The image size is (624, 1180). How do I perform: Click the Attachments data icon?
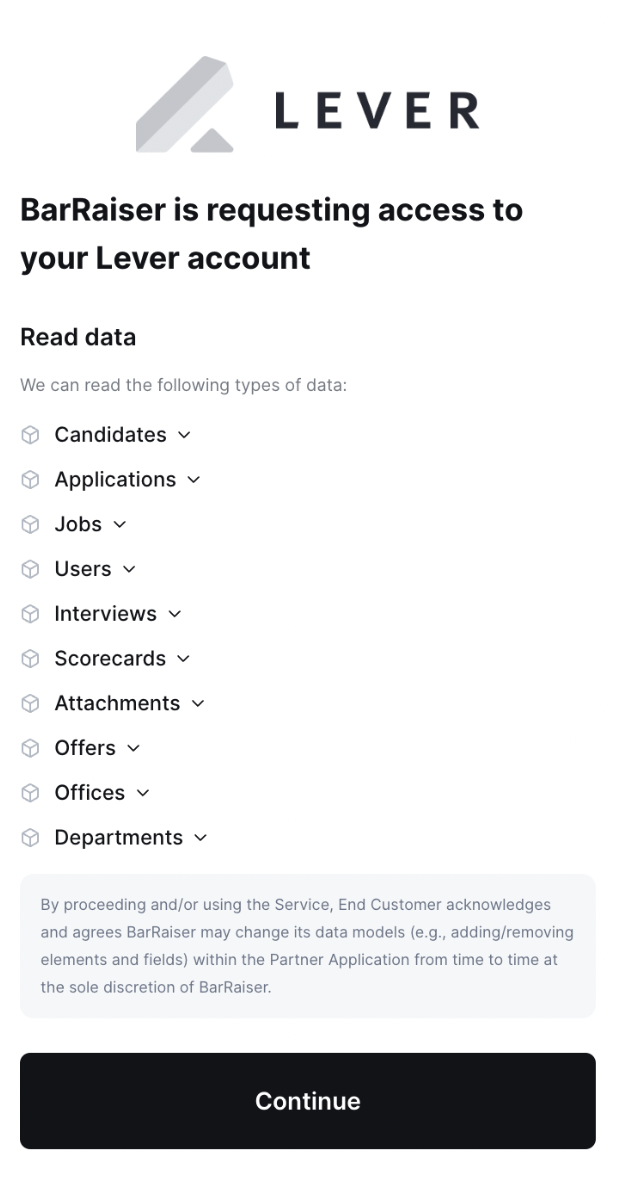pyautogui.click(x=28, y=703)
